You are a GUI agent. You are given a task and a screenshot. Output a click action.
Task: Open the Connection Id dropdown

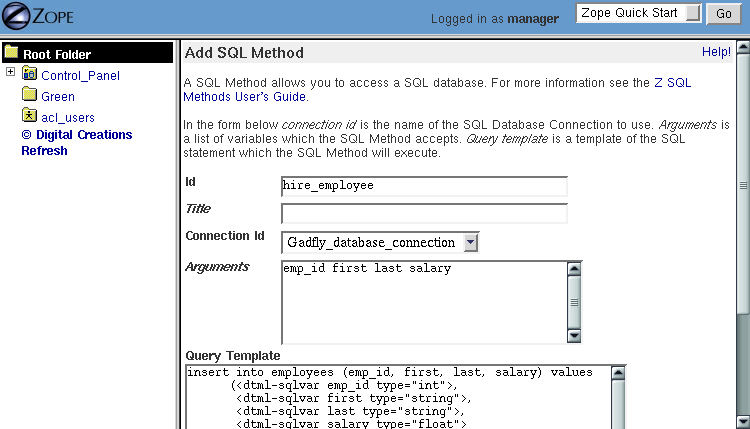coord(471,242)
